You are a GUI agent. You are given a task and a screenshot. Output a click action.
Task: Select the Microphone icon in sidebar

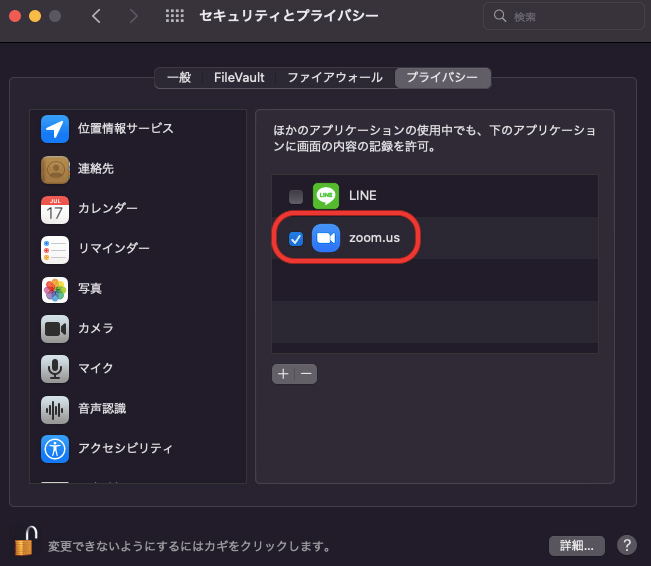click(x=55, y=369)
